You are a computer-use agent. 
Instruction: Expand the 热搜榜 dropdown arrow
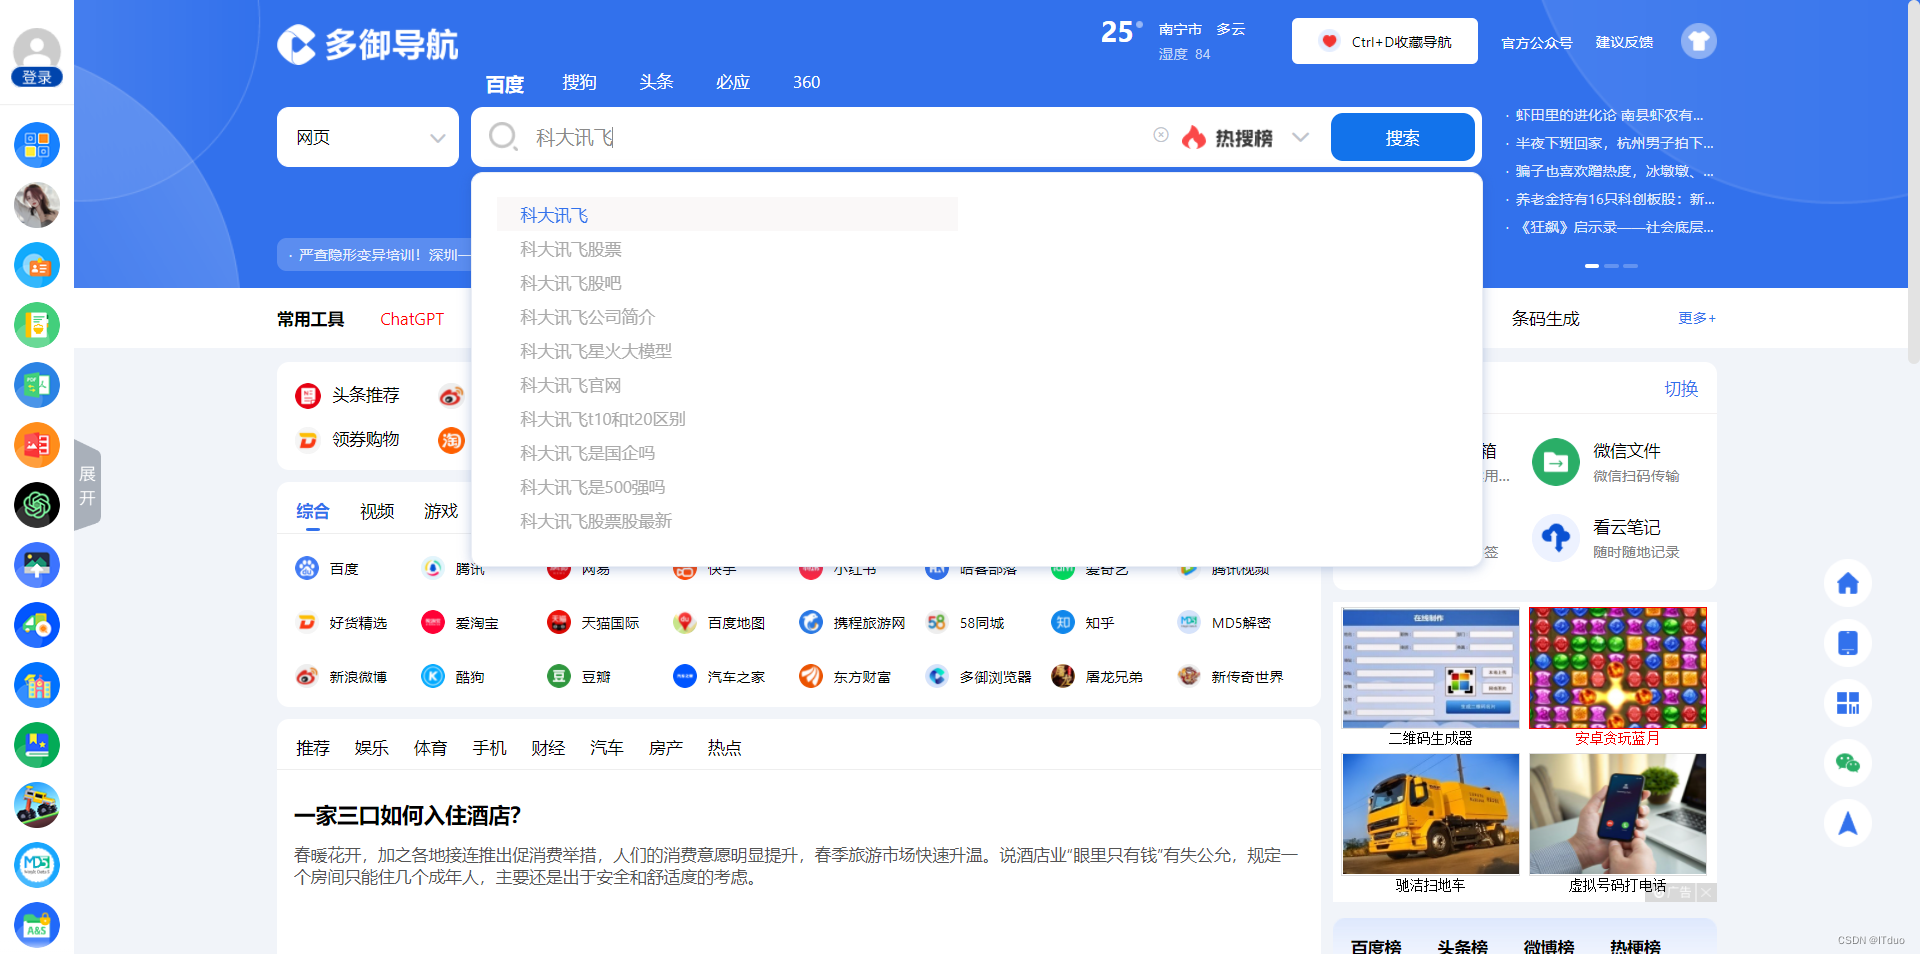click(1300, 137)
